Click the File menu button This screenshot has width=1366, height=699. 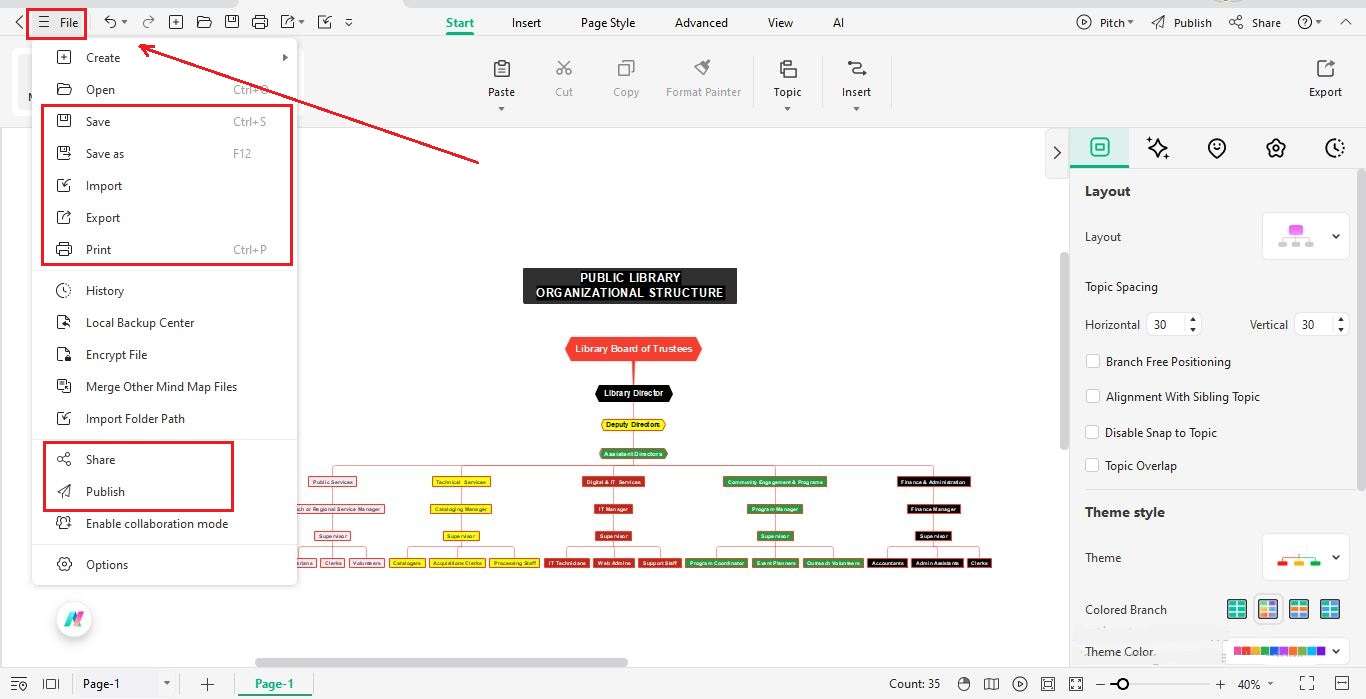coord(57,22)
